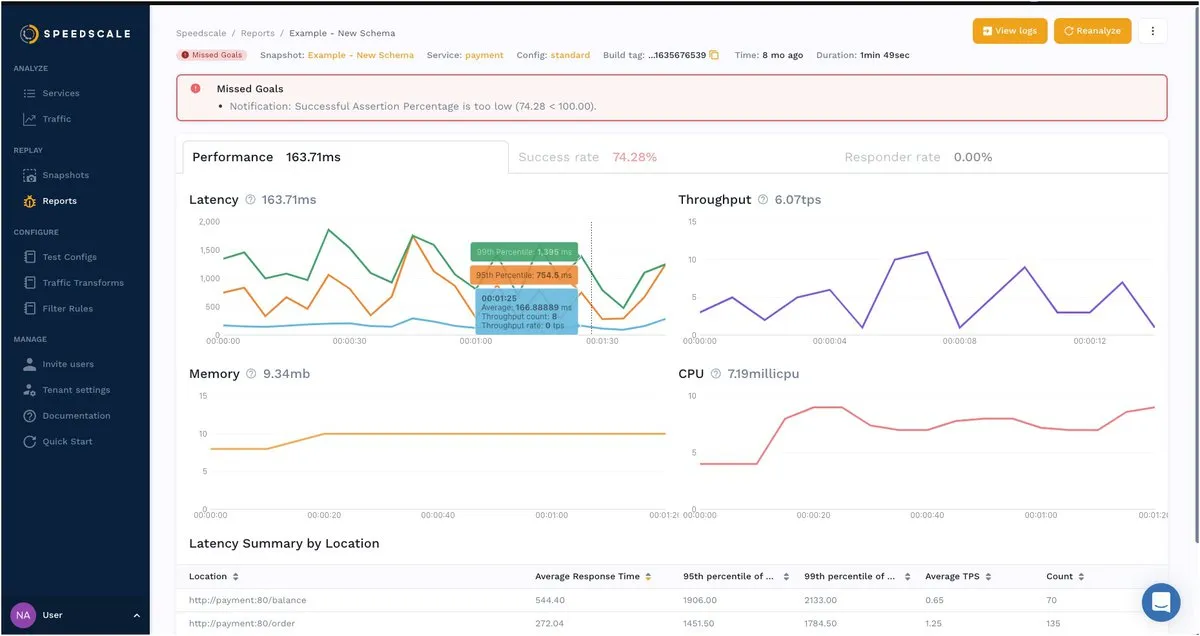
Task: Select the Snapshots camera icon
Action: tap(30, 175)
